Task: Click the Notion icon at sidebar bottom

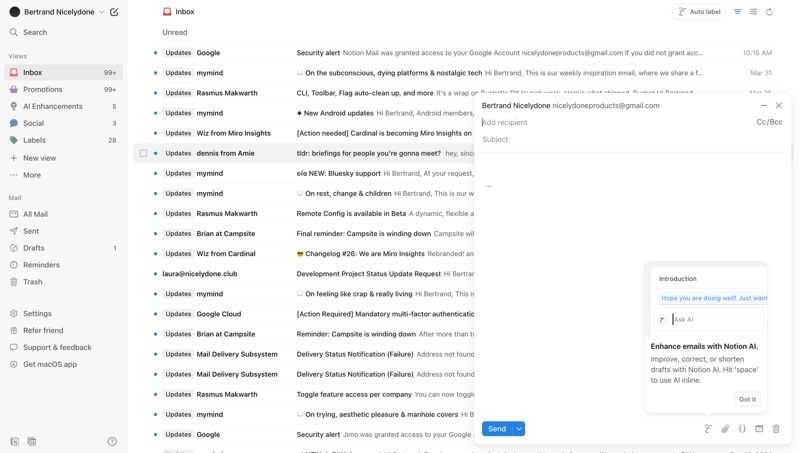Action: point(14,441)
